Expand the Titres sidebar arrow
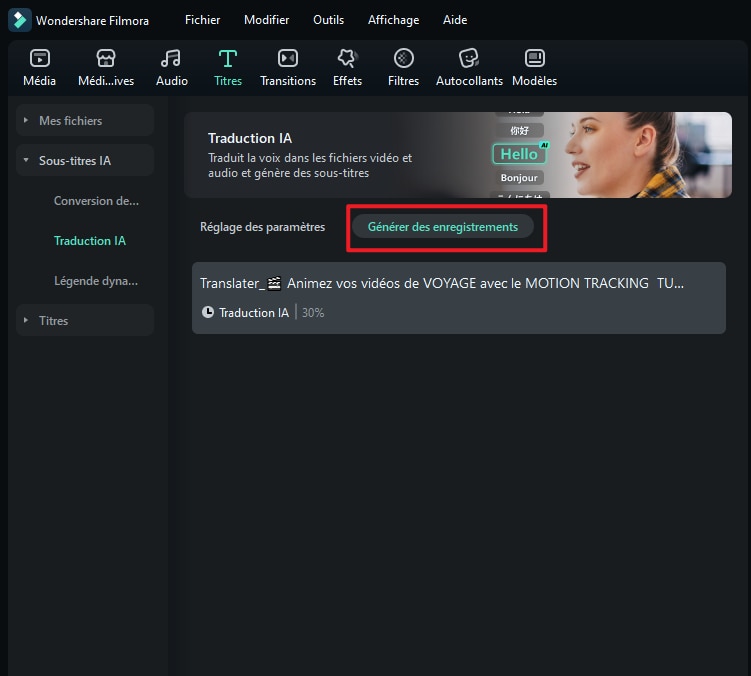 point(26,320)
